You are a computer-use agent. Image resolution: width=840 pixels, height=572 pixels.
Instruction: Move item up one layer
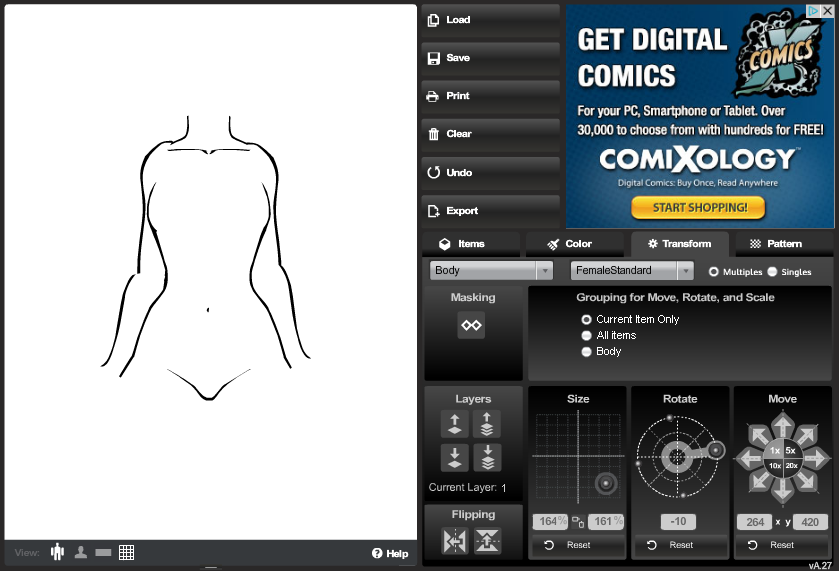tap(455, 424)
